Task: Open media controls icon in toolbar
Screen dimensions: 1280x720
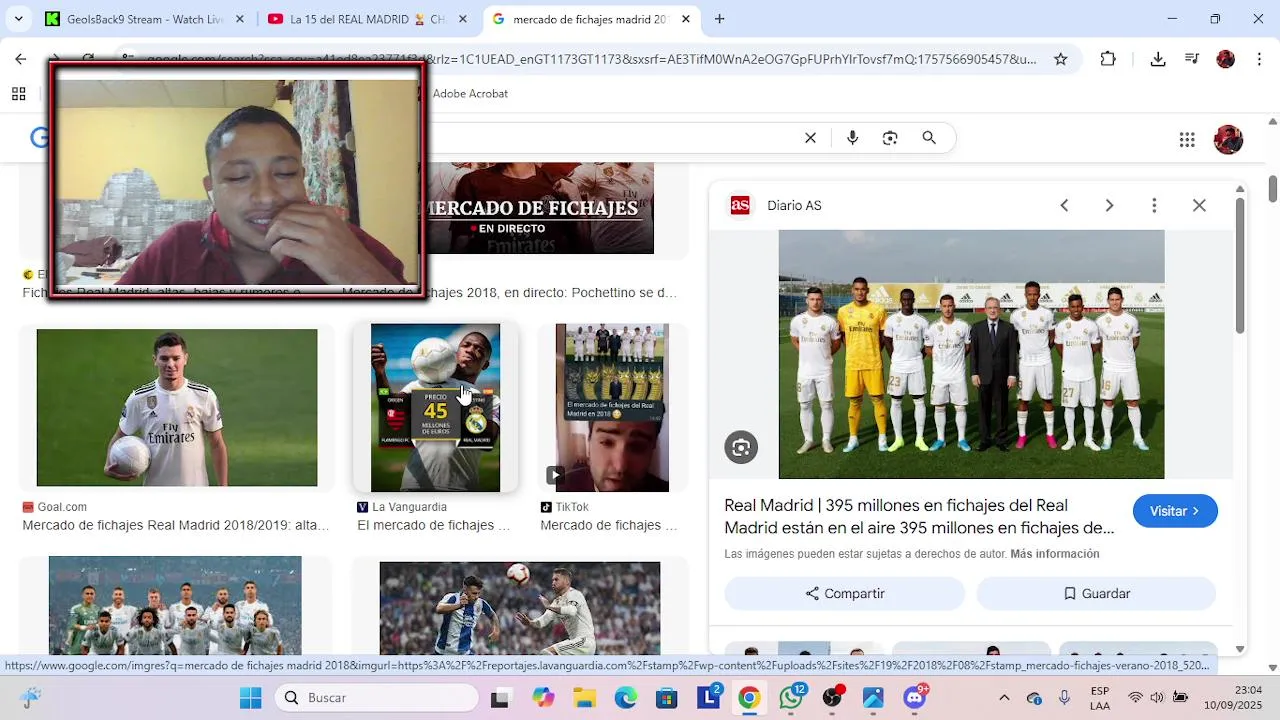Action: point(1191,59)
